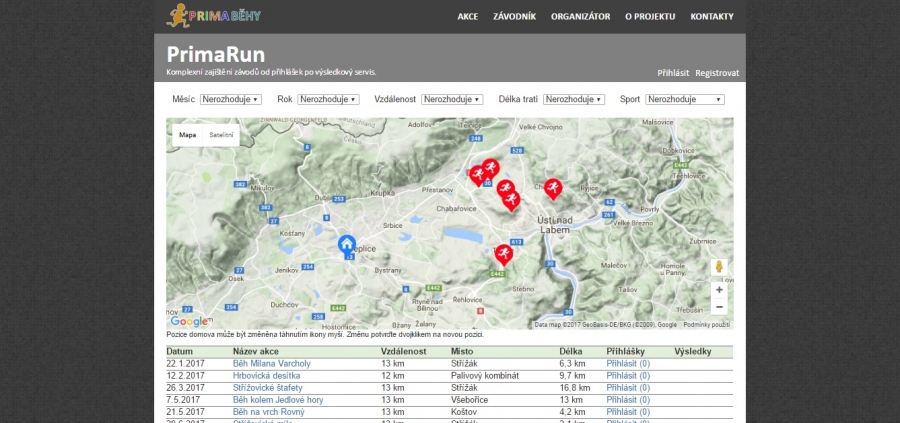Open the Běh kolem Jedlové hory event
900x423 pixels.
coord(278,399)
